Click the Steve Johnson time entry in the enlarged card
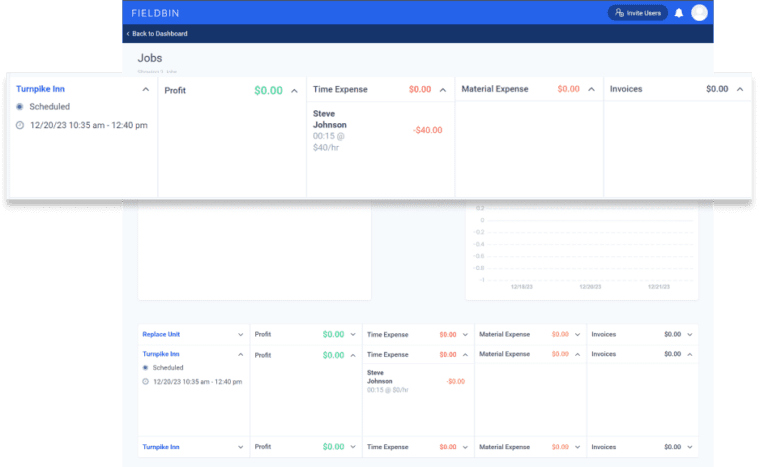The height and width of the screenshot is (467, 768). point(330,120)
